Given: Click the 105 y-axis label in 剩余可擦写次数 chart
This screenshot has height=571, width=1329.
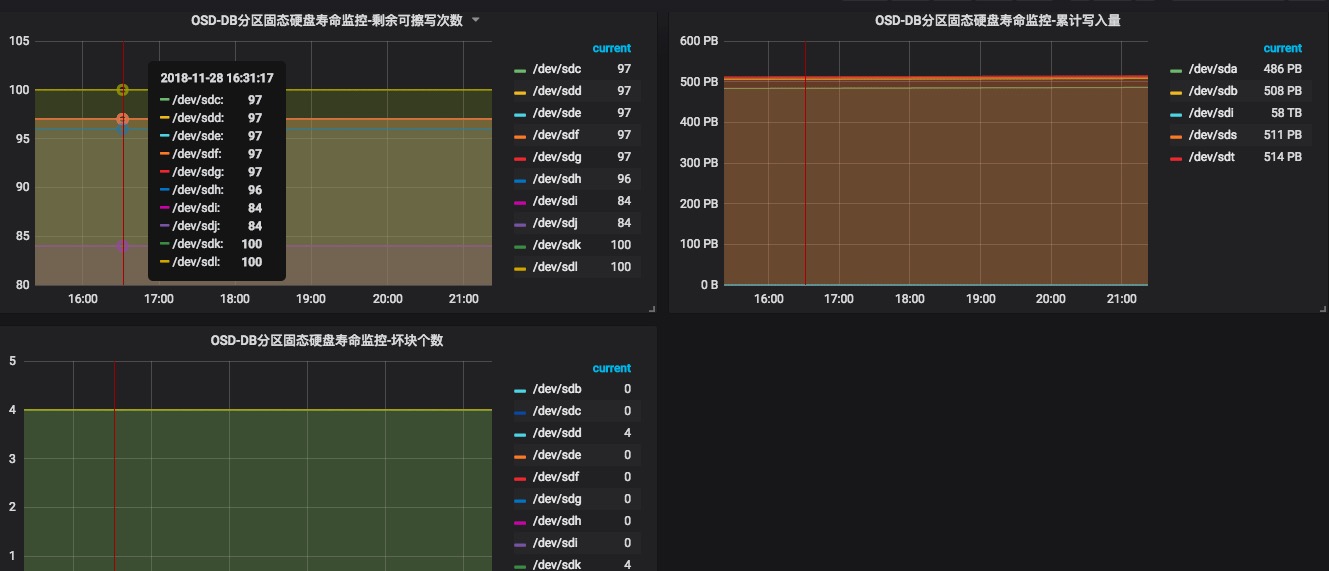Looking at the screenshot, I should pyautogui.click(x=19, y=40).
